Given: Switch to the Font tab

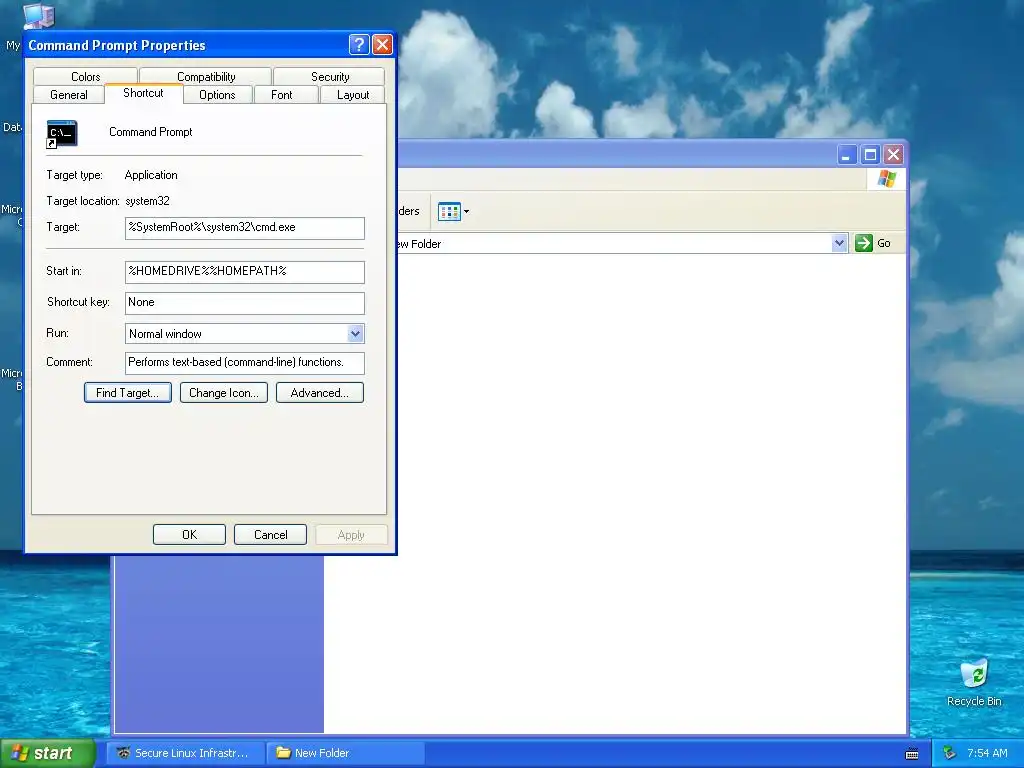Looking at the screenshot, I should click(x=281, y=95).
